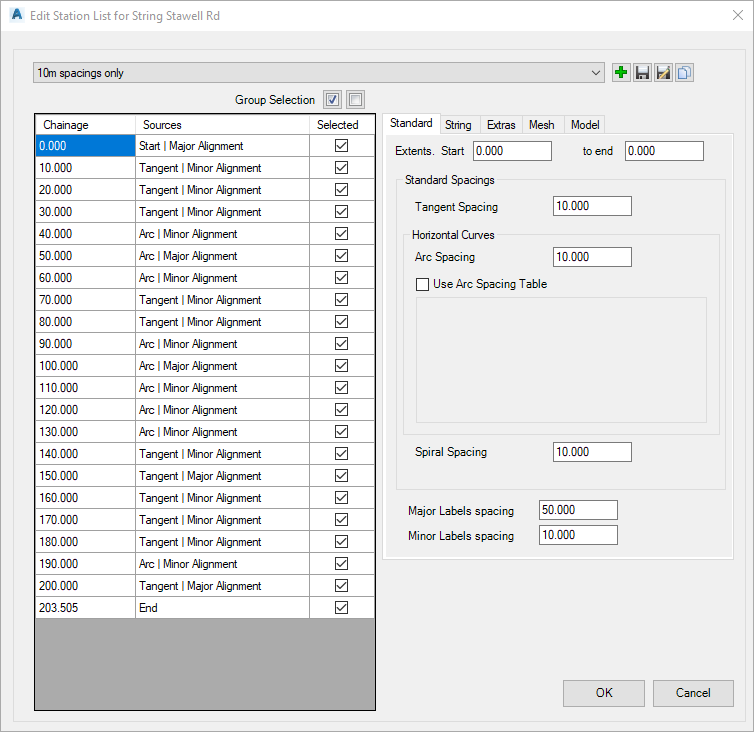Switch to the Extras tab
This screenshot has width=754, height=732.
[501, 125]
